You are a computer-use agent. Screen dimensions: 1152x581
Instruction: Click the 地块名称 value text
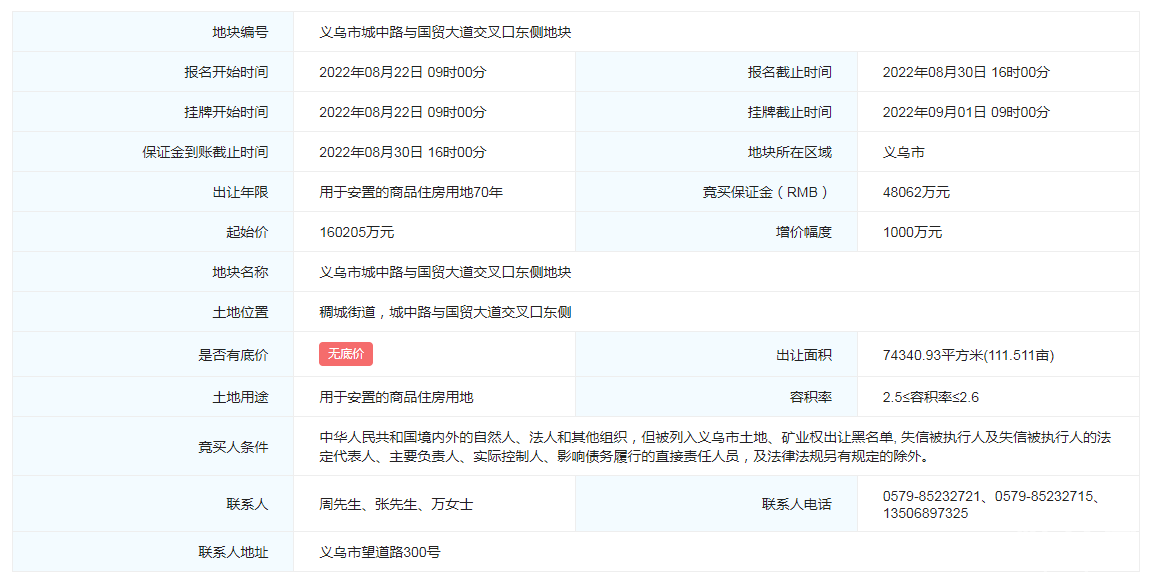[445, 272]
